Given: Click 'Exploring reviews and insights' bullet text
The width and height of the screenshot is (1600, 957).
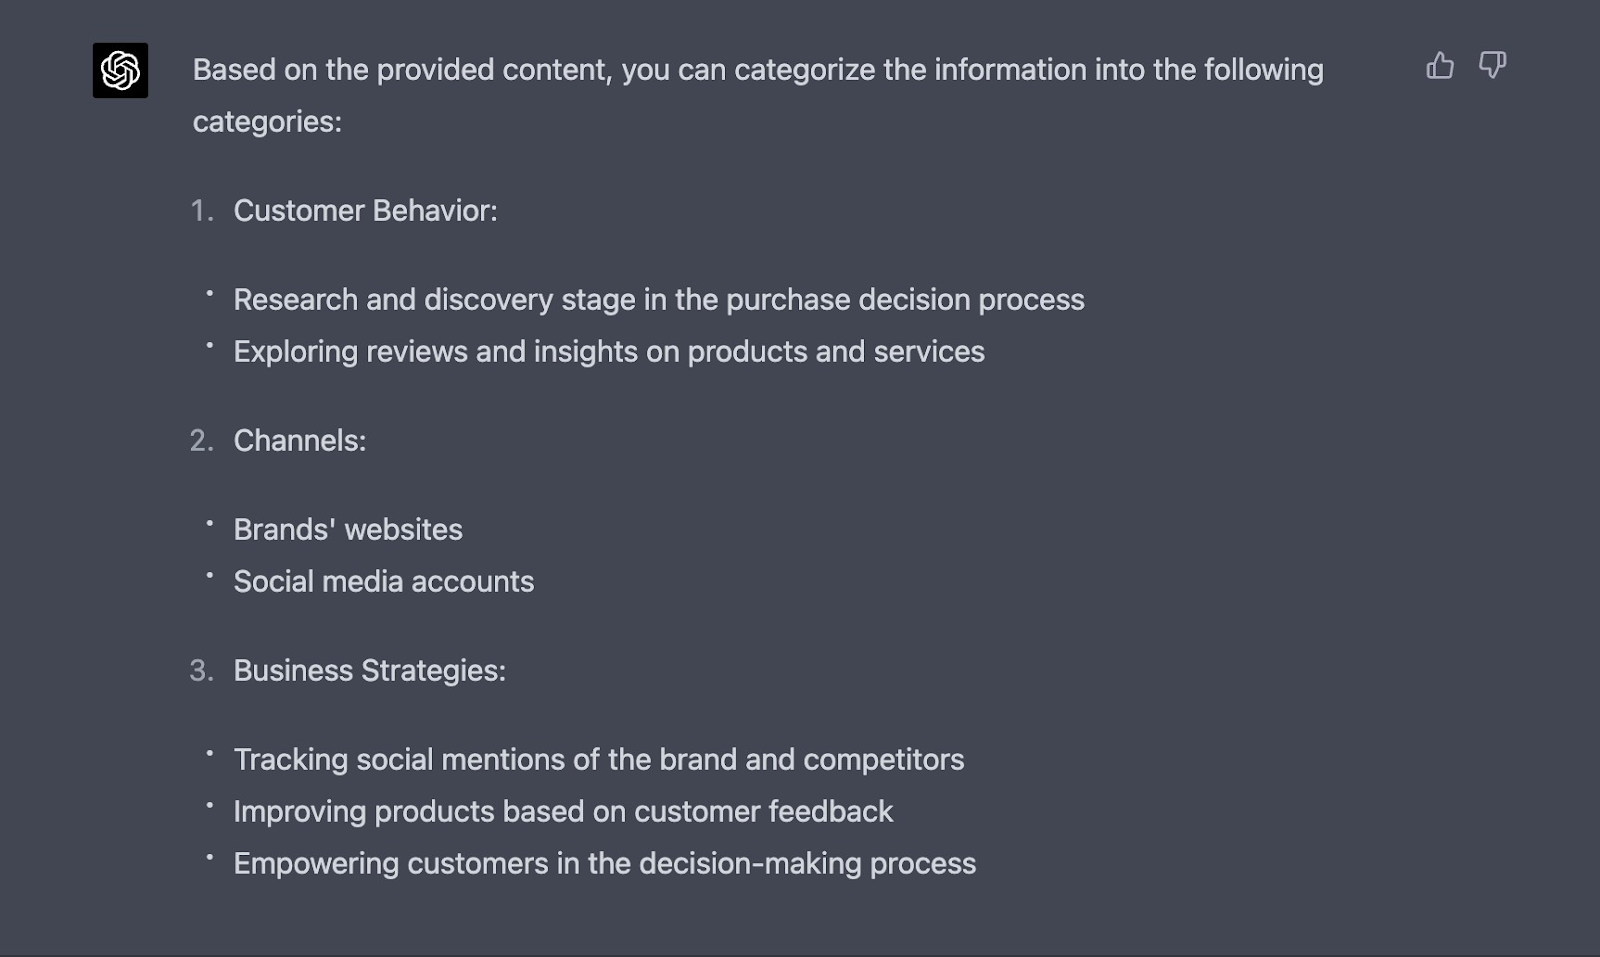Looking at the screenshot, I should click(608, 352).
